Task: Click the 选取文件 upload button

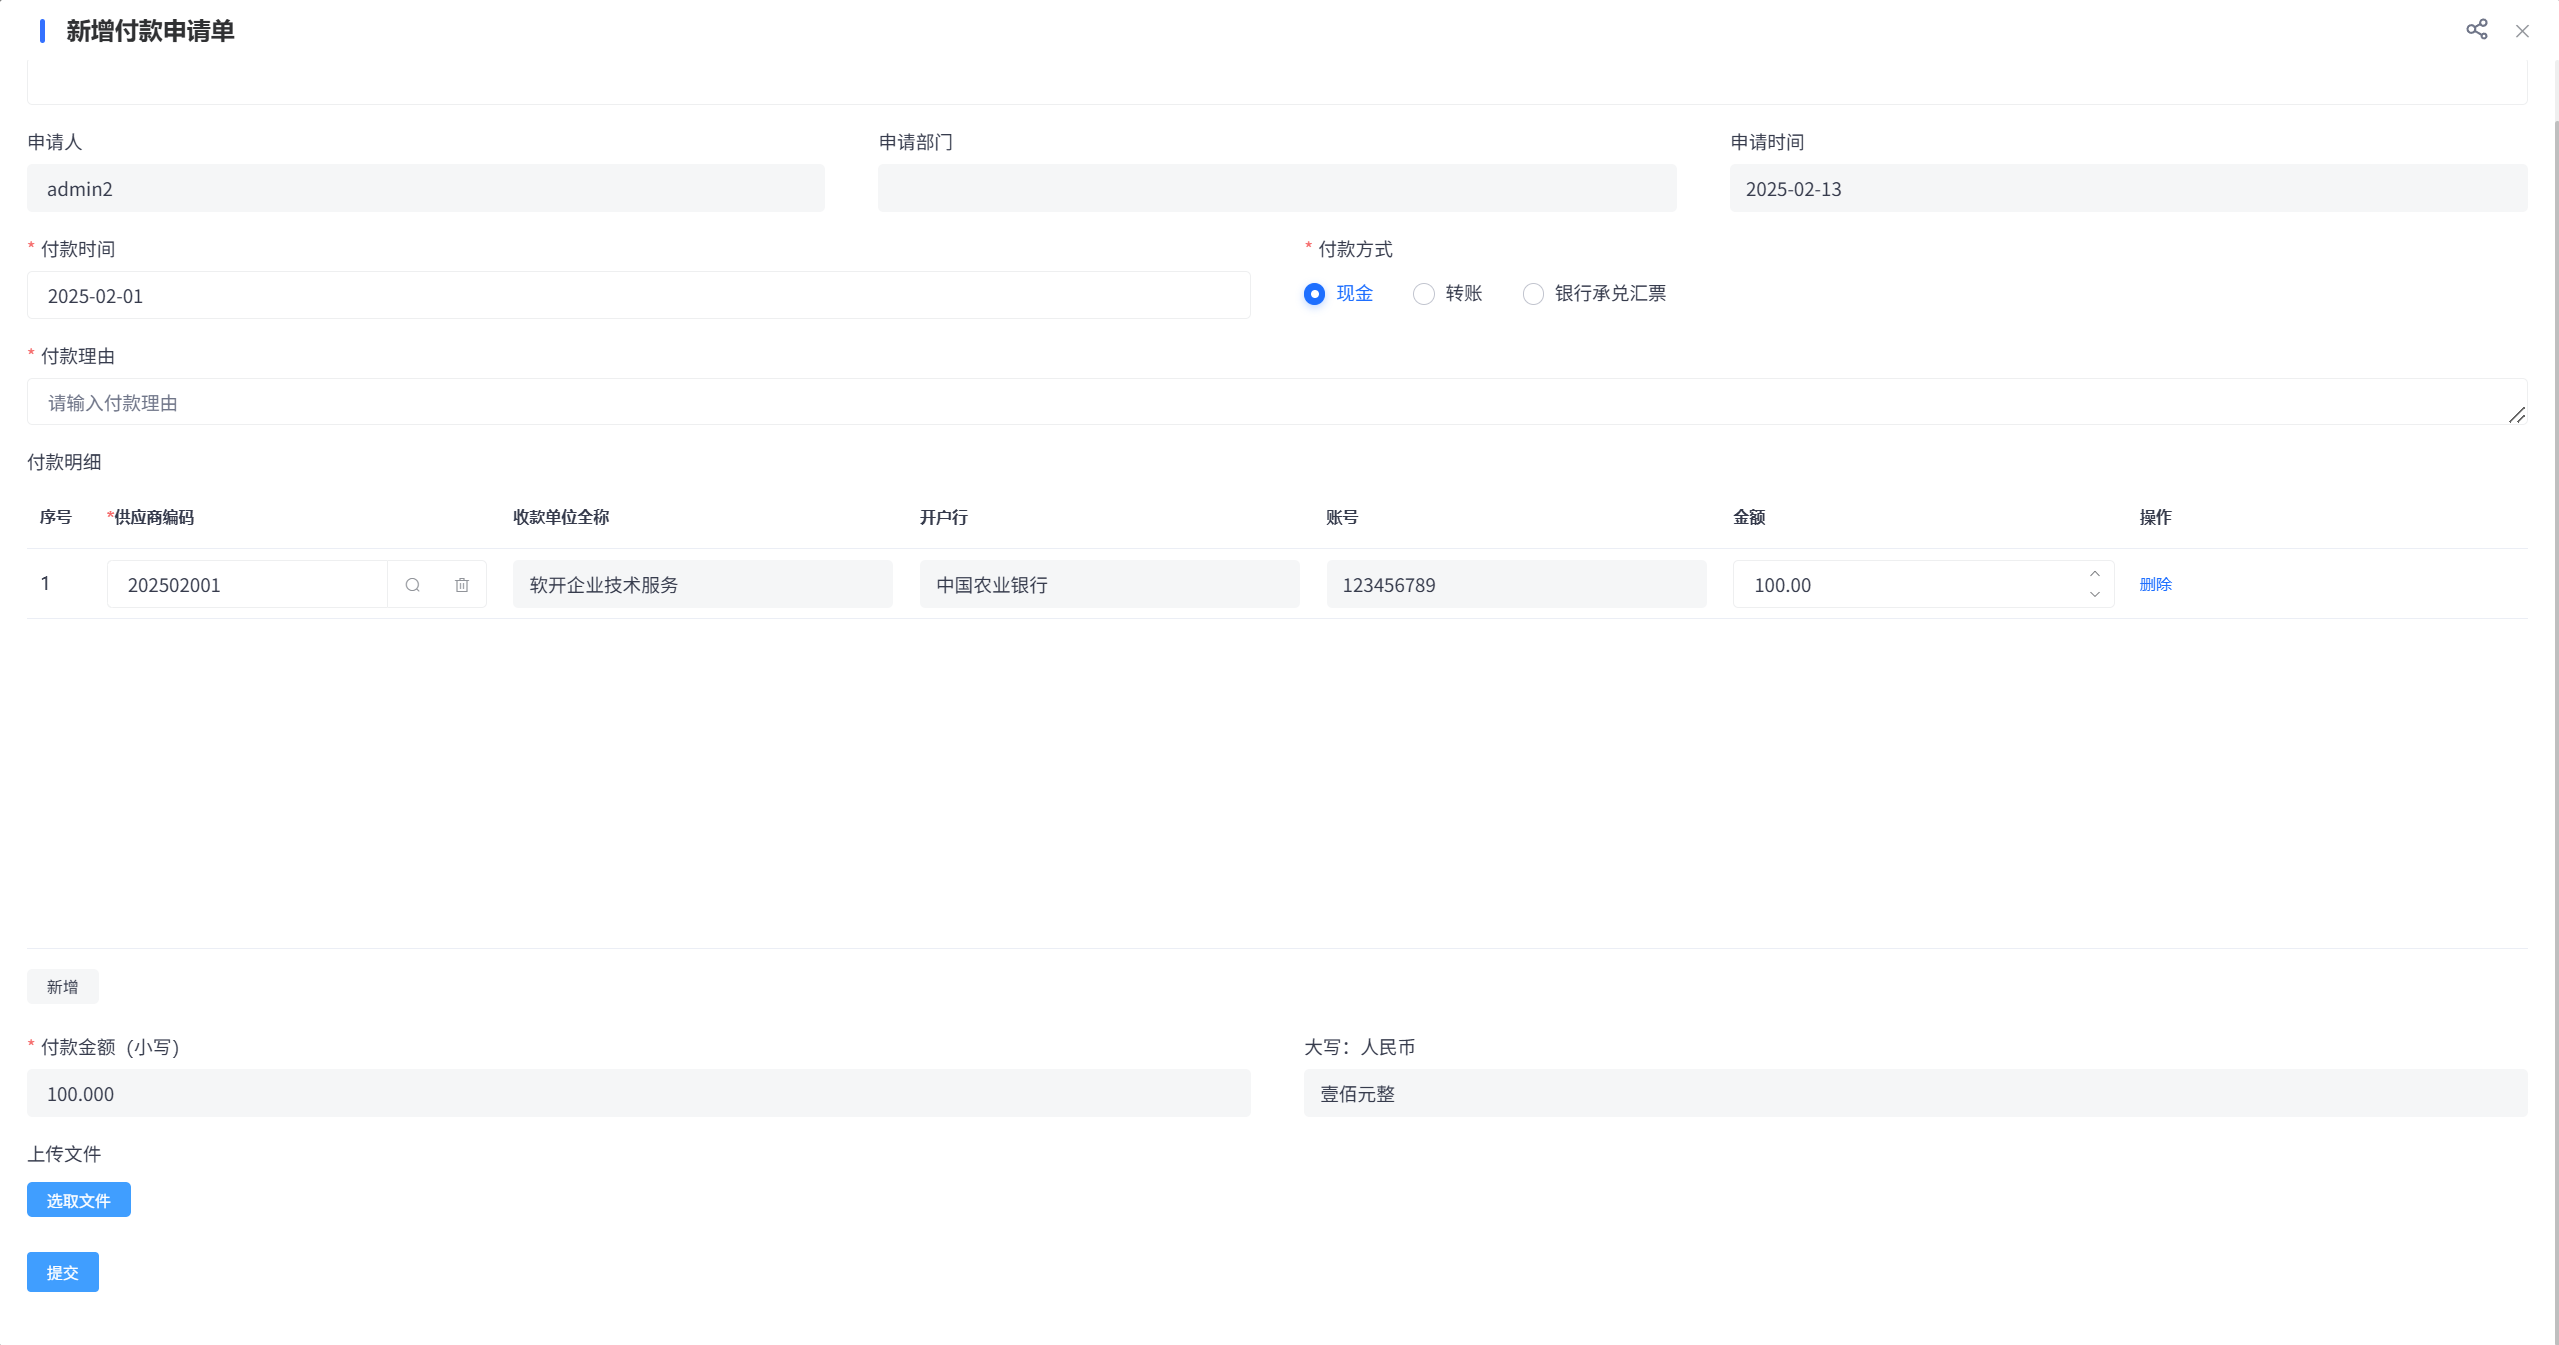Action: click(78, 1200)
